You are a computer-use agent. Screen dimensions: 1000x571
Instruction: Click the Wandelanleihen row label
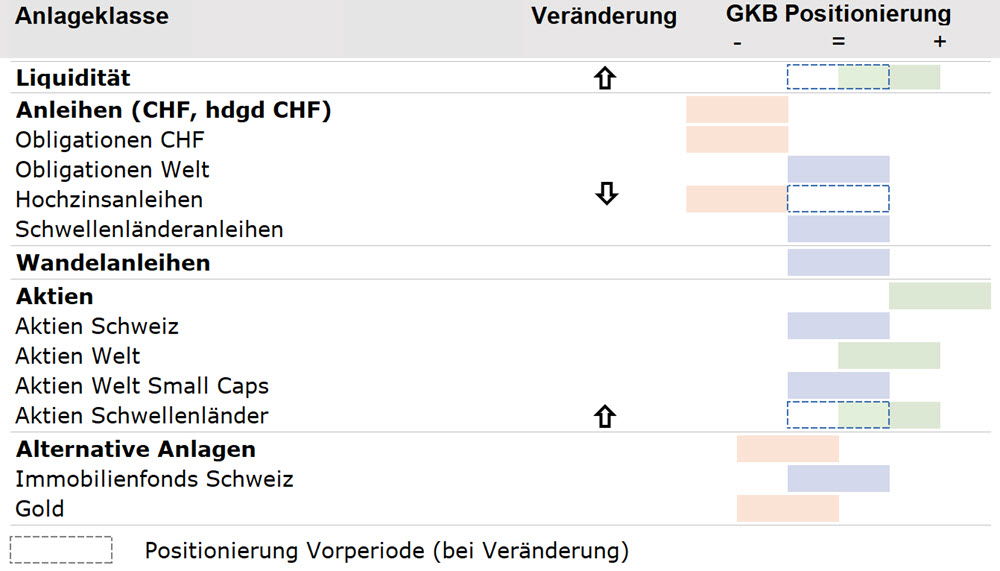tap(113, 263)
